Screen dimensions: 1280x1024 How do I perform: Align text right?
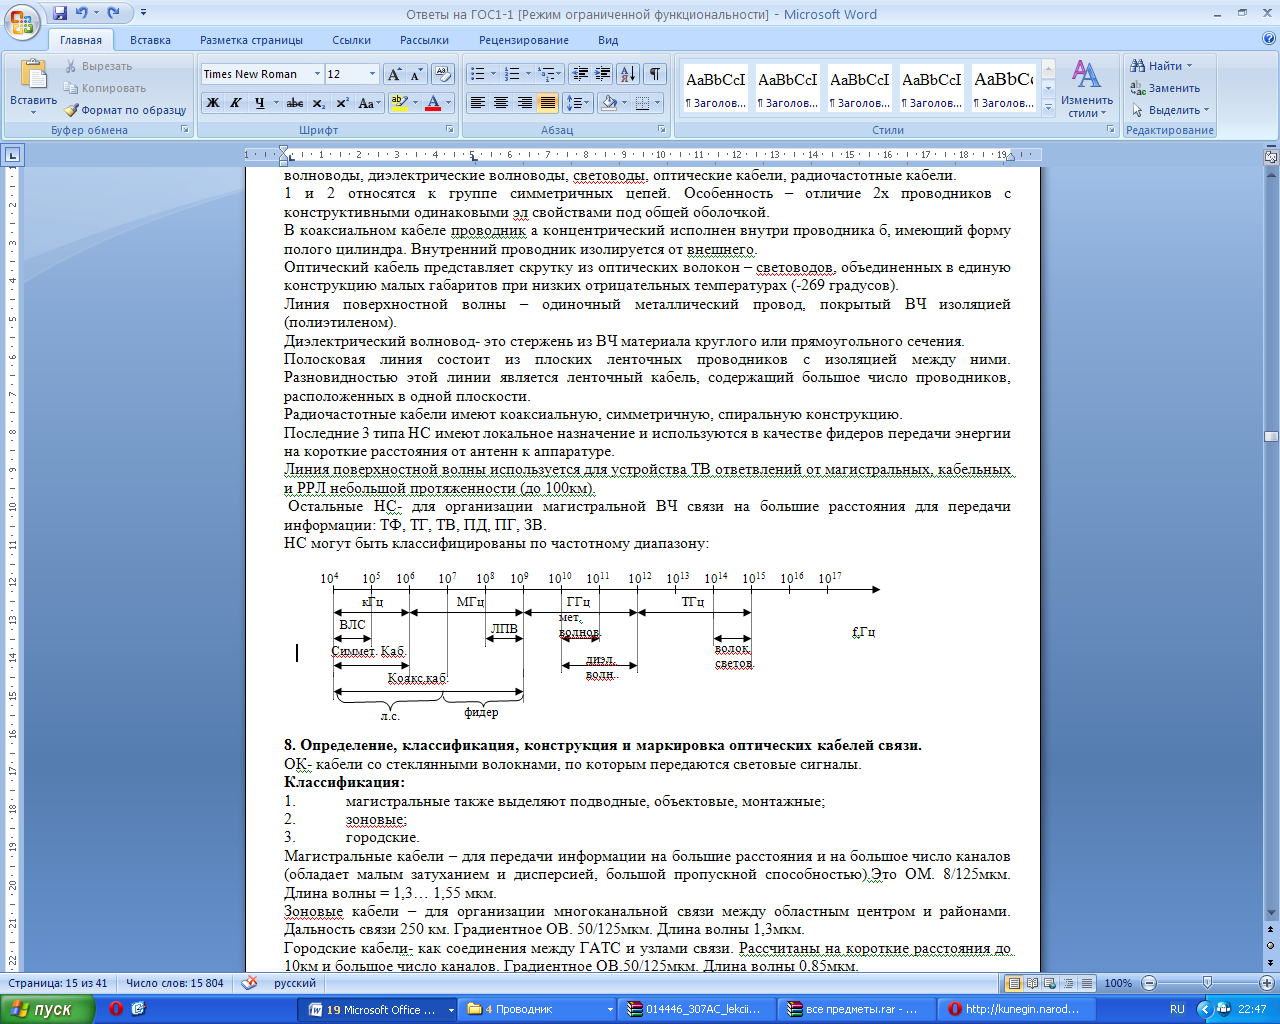524,103
